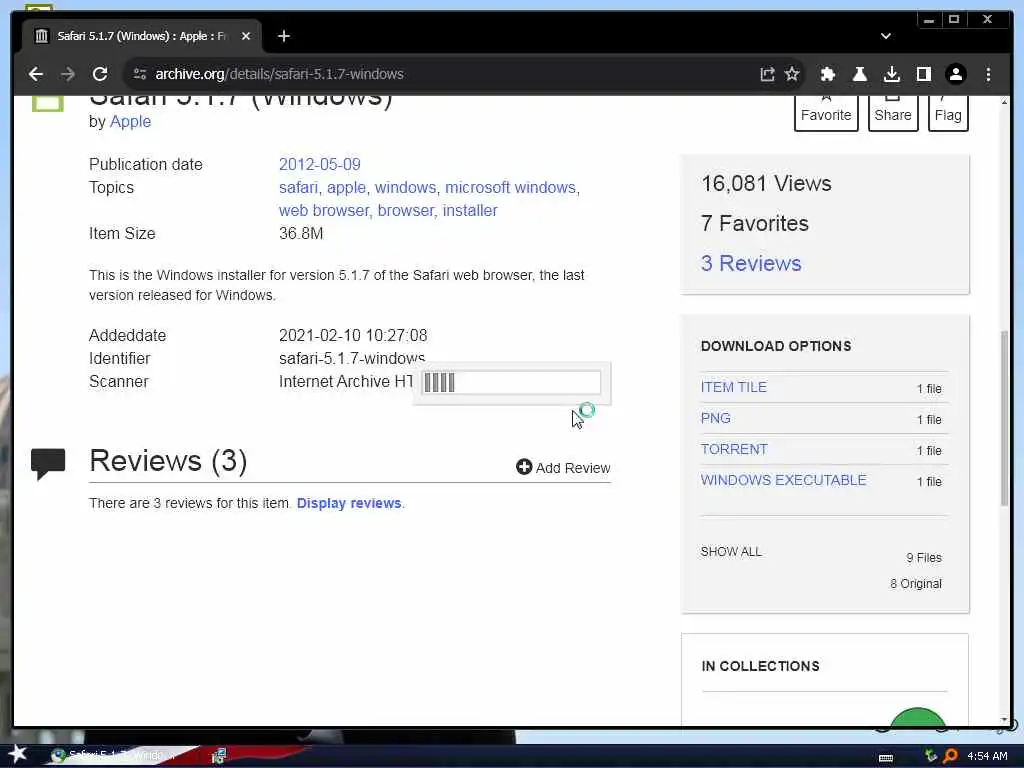Open Chrome three-dot menu
Image resolution: width=1024 pixels, height=768 pixels.
pyautogui.click(x=988, y=74)
